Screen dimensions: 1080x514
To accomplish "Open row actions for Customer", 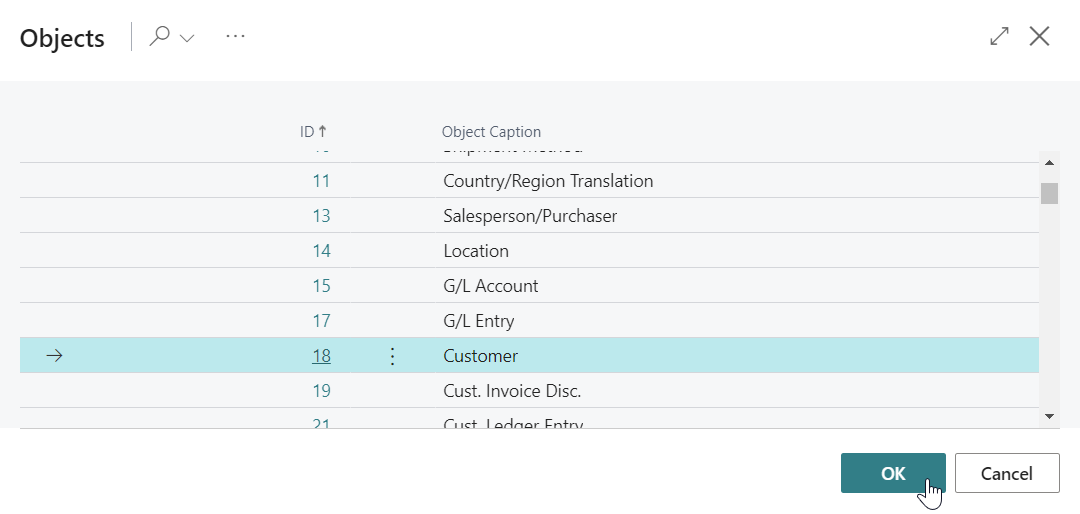I will coord(392,356).
